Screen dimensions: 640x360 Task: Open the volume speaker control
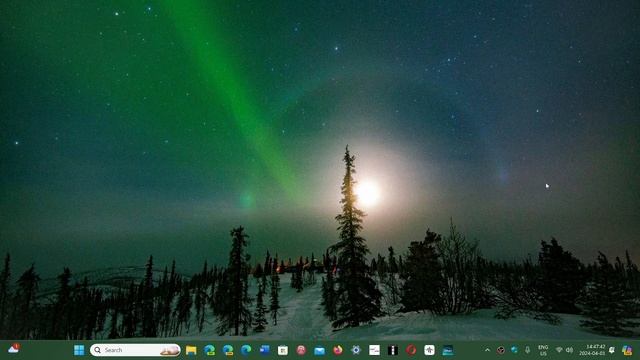[x=569, y=350]
